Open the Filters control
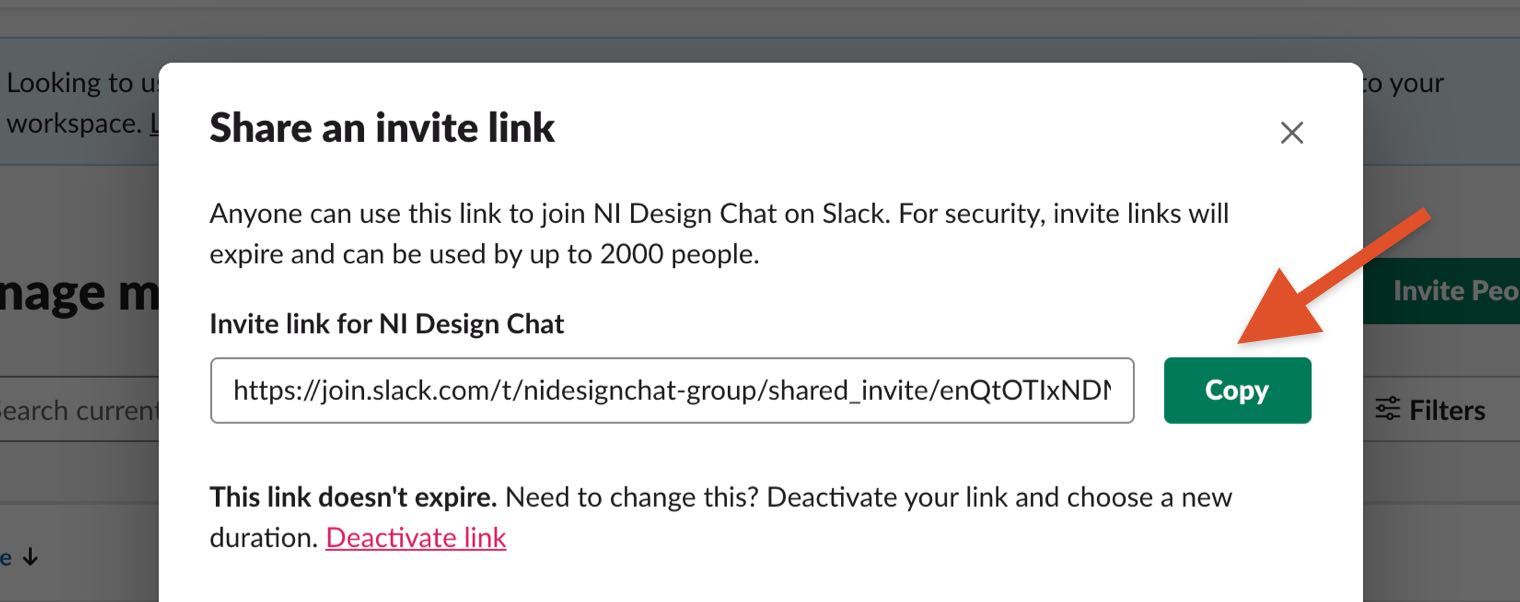 coord(1430,410)
